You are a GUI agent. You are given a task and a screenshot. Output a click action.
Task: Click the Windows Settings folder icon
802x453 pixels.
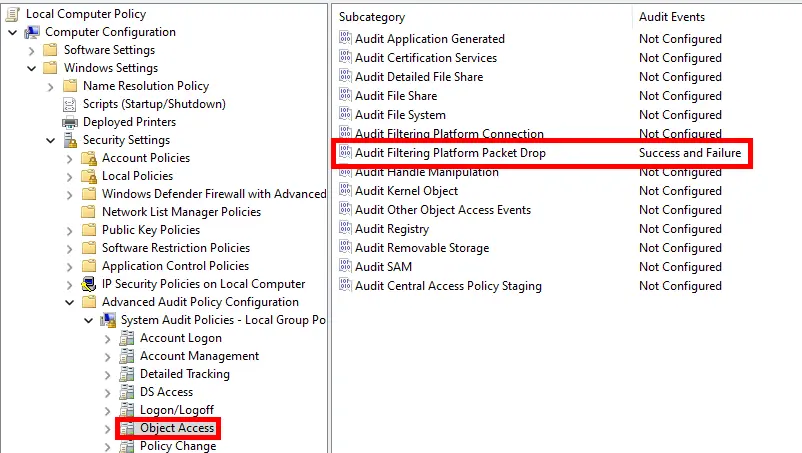pos(50,68)
